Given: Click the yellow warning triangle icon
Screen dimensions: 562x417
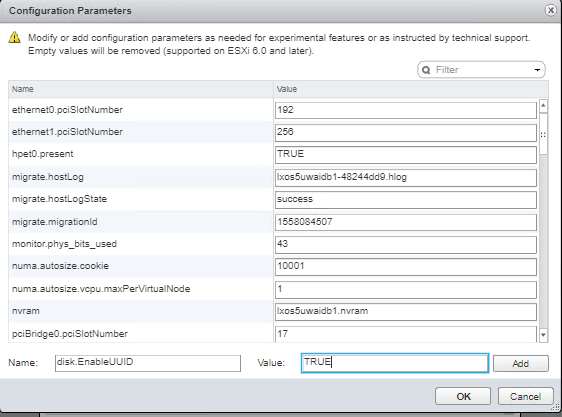Looking at the screenshot, I should coord(14,37).
